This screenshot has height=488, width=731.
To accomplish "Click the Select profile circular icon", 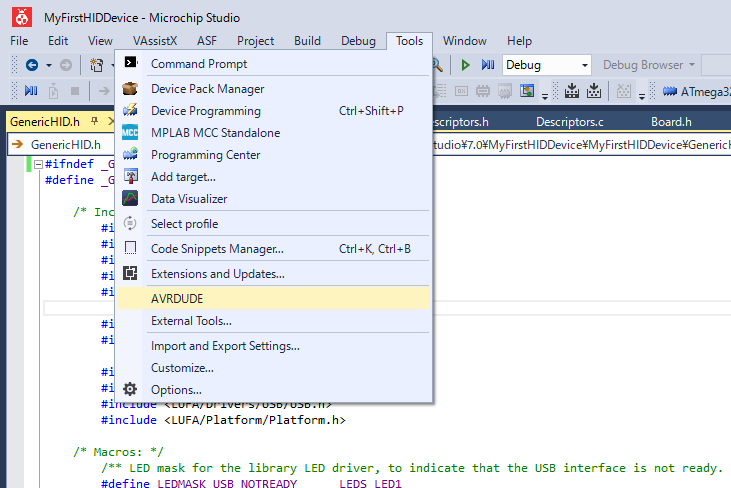I will pyautogui.click(x=130, y=223).
